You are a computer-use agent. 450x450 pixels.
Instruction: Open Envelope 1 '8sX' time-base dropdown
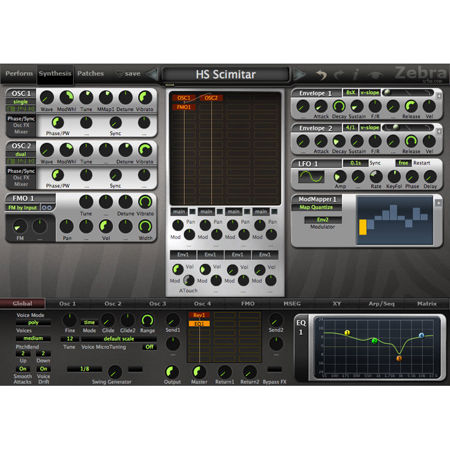[350, 92]
